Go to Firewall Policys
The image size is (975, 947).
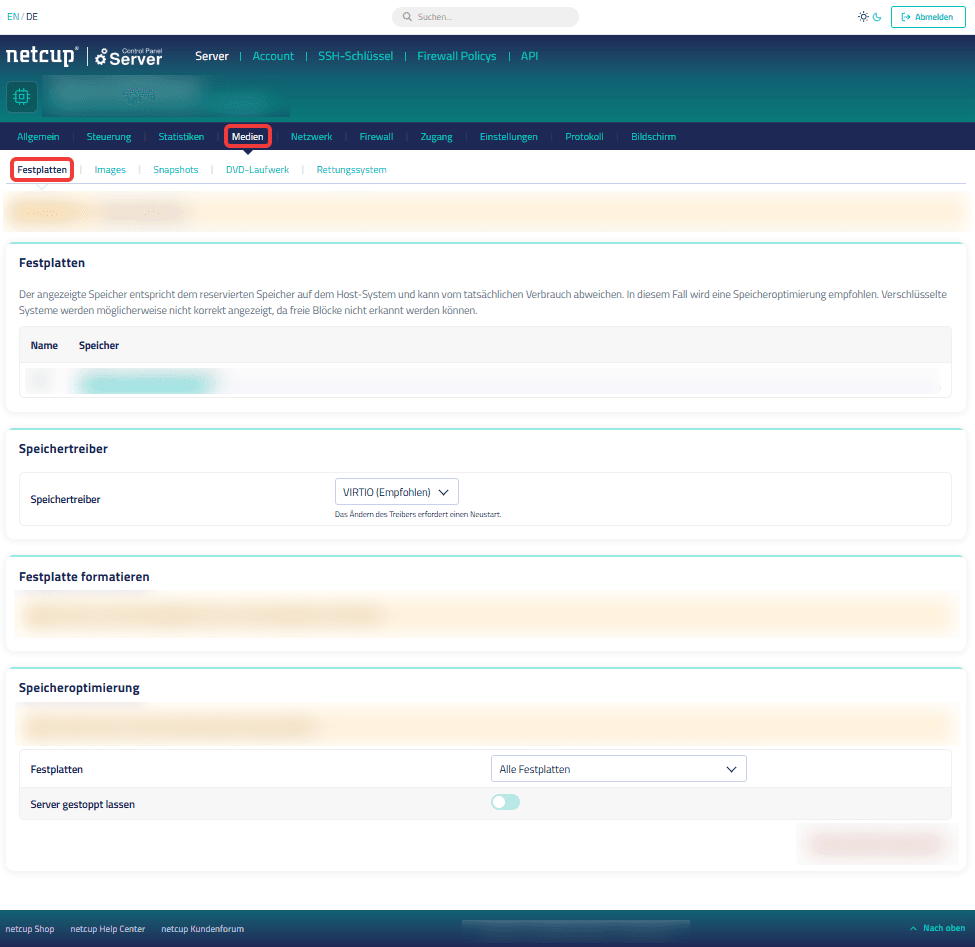(x=457, y=56)
